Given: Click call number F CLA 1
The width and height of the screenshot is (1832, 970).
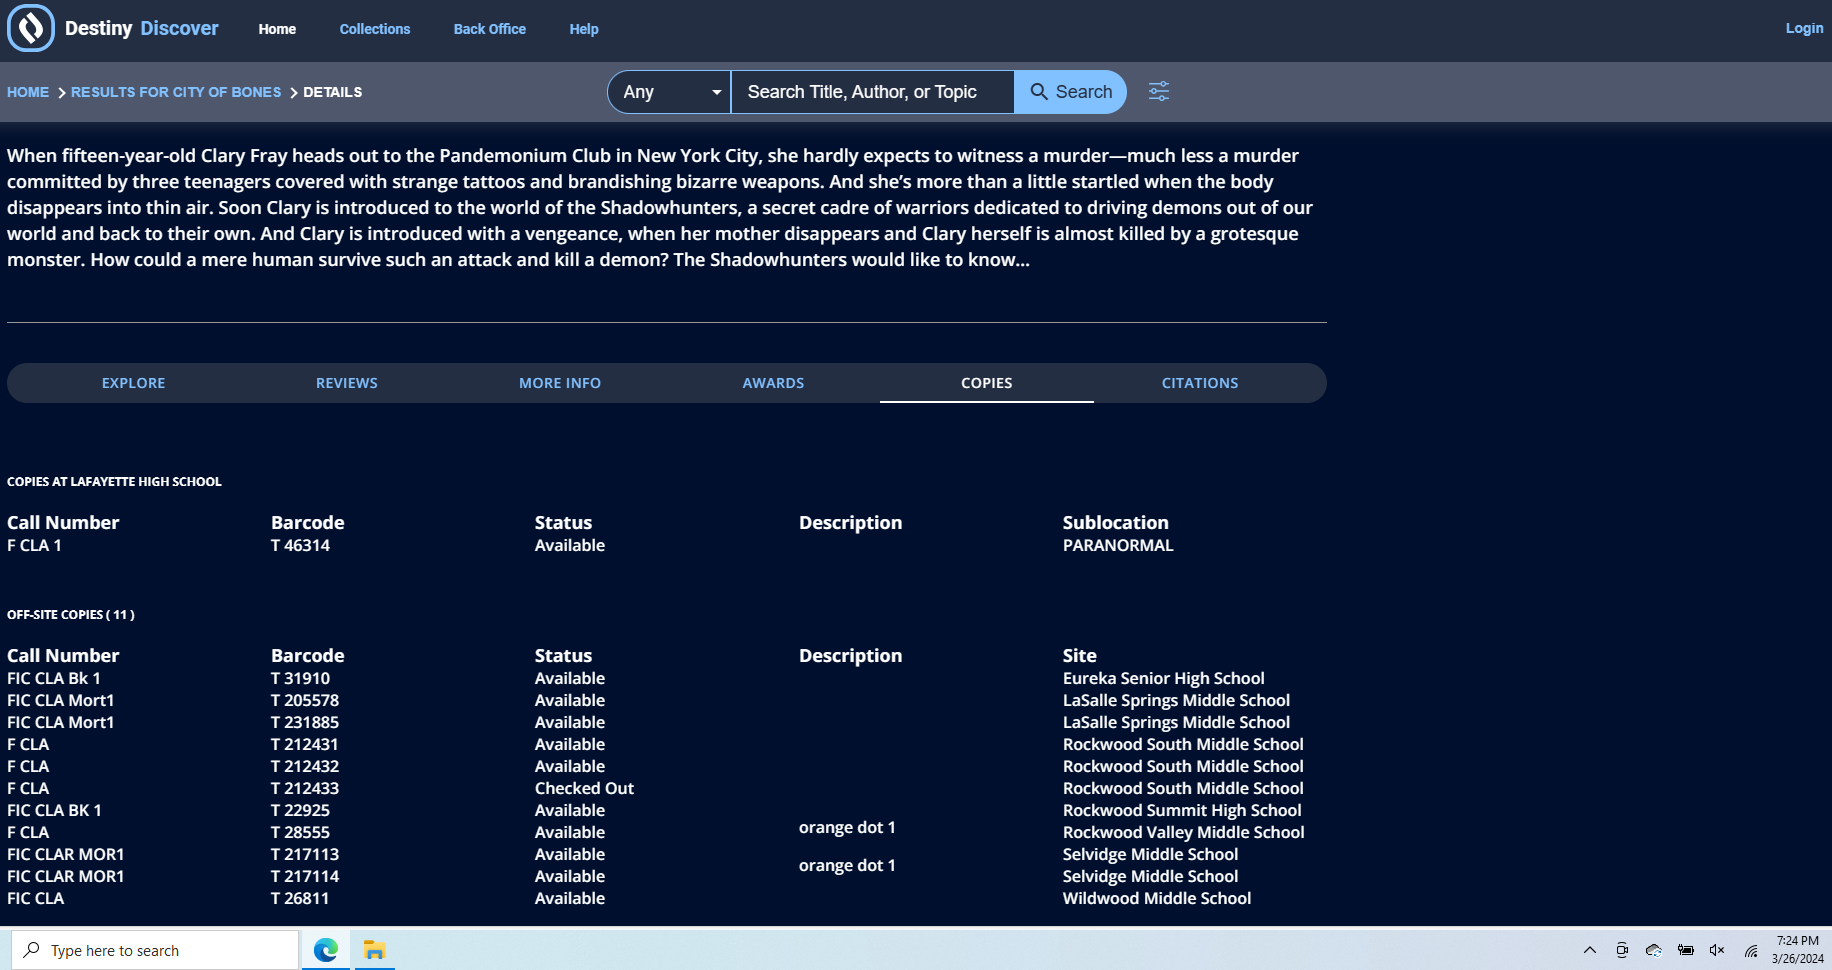Looking at the screenshot, I should pos(34,545).
